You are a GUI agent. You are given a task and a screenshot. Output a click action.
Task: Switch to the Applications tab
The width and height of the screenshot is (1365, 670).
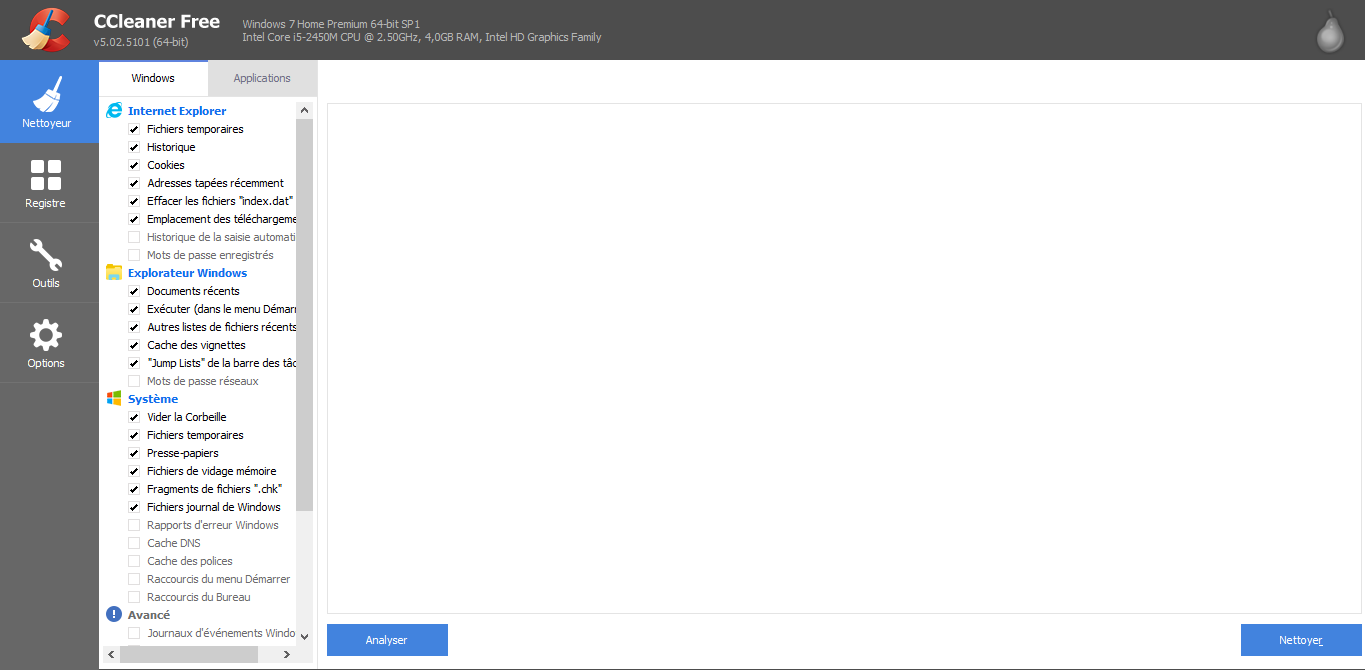pos(262,78)
